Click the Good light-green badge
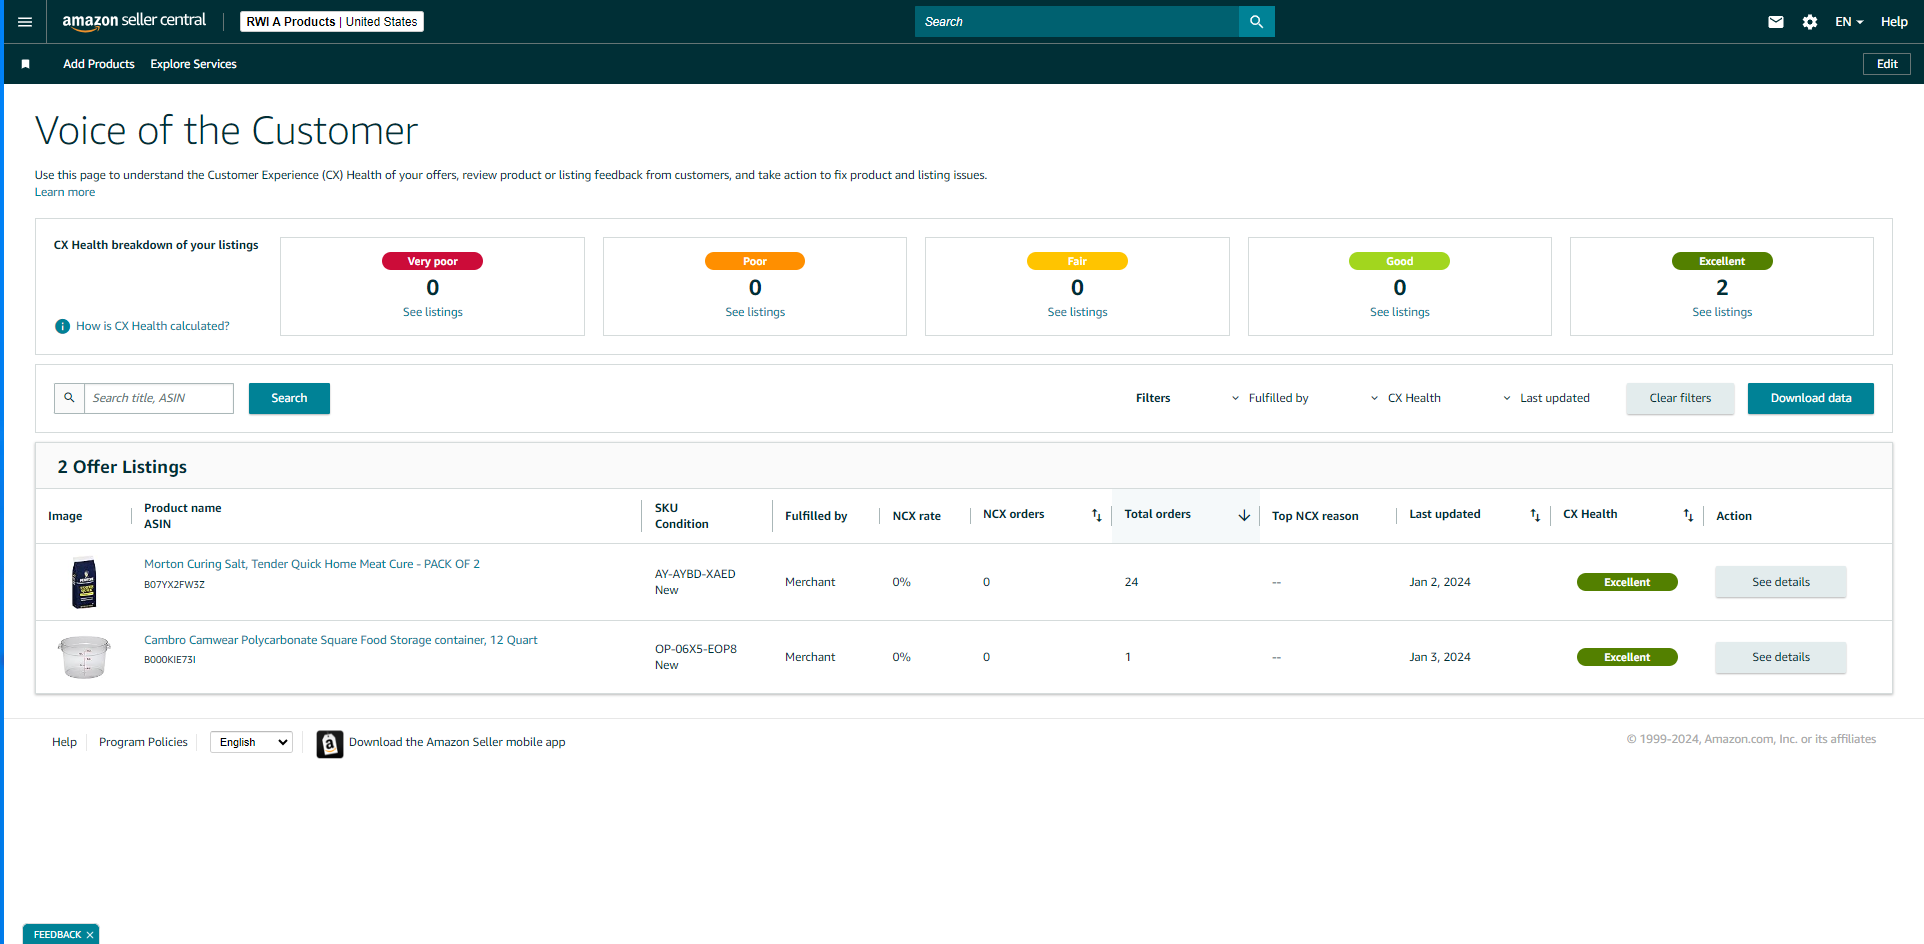This screenshot has width=1924, height=944. [1400, 261]
